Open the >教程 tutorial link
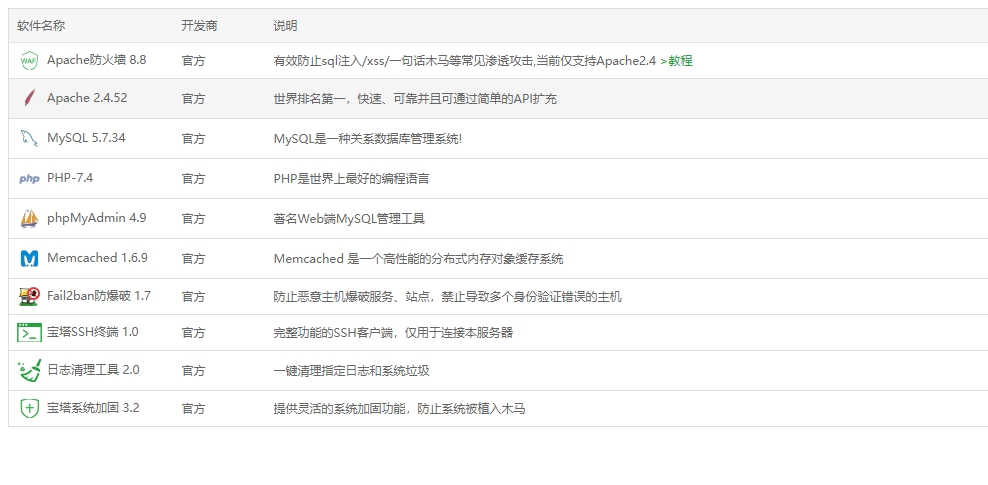 coord(677,60)
